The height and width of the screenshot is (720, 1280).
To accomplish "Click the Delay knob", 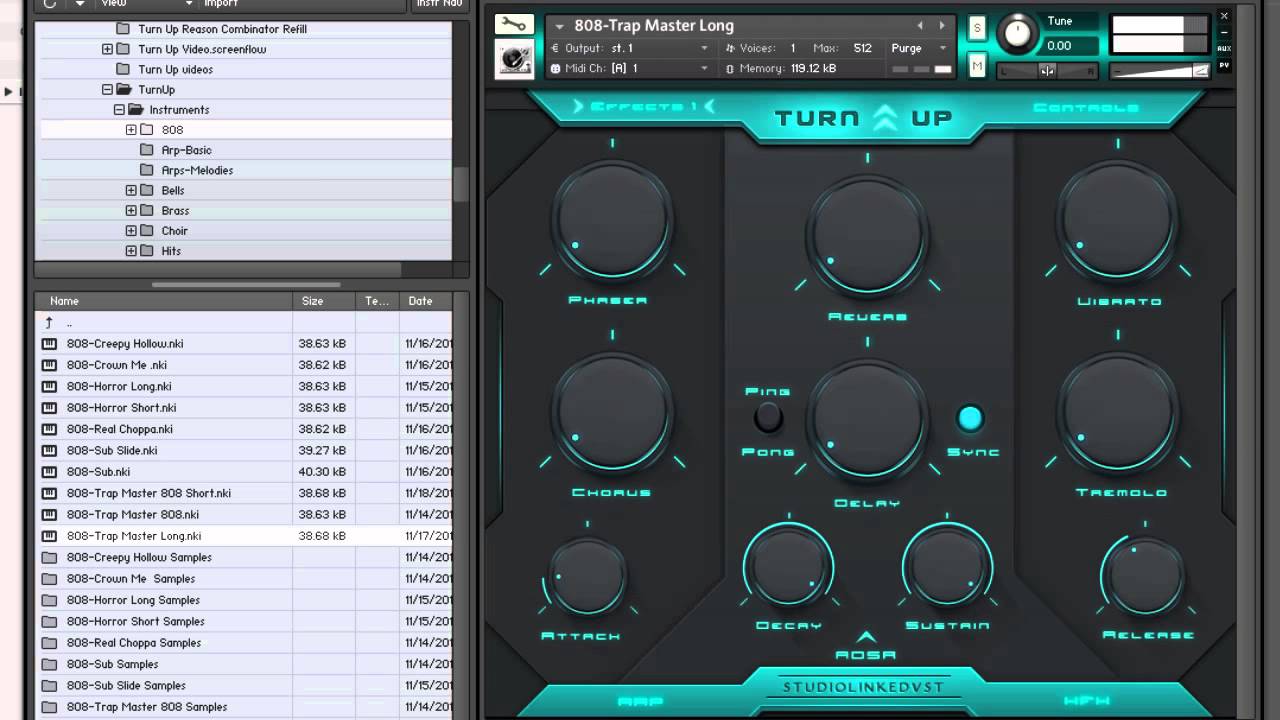I will pyautogui.click(x=867, y=420).
